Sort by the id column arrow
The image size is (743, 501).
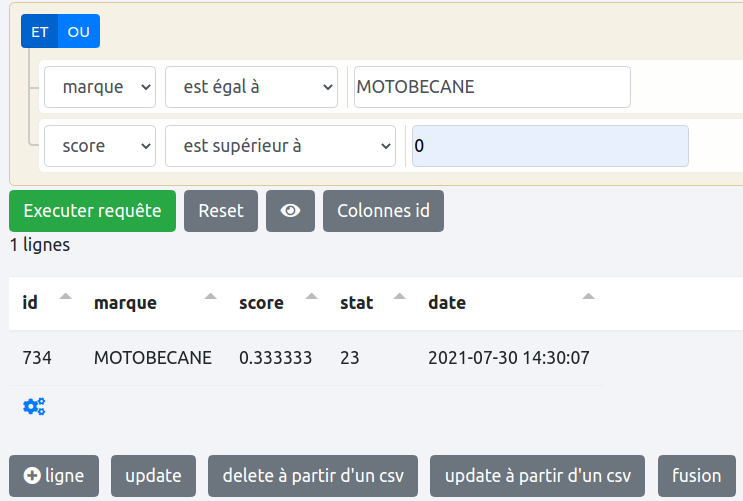point(66,298)
